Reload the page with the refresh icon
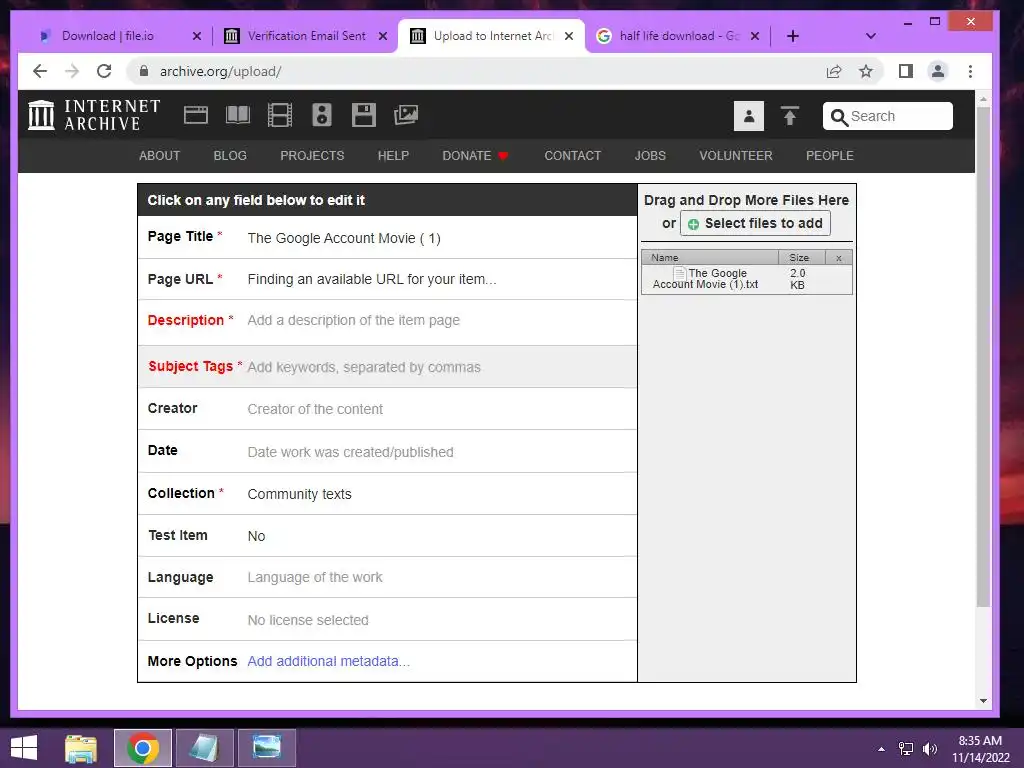The width and height of the screenshot is (1024, 768). click(x=104, y=71)
